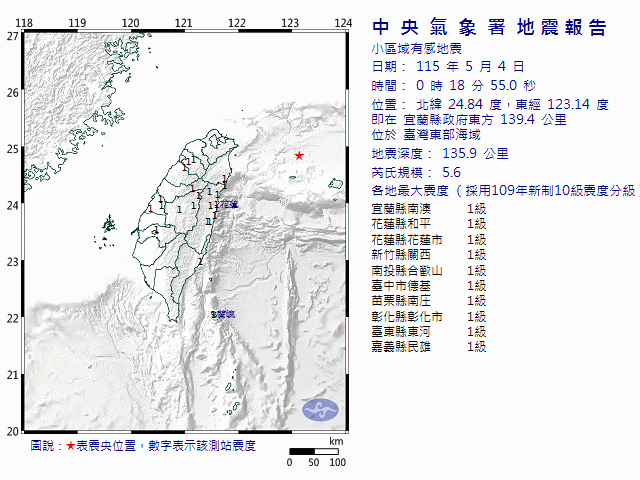Click the 宜蘭縣南澳 intensity row
Image resolution: width=640 pixels, height=480 pixels.
429,209
